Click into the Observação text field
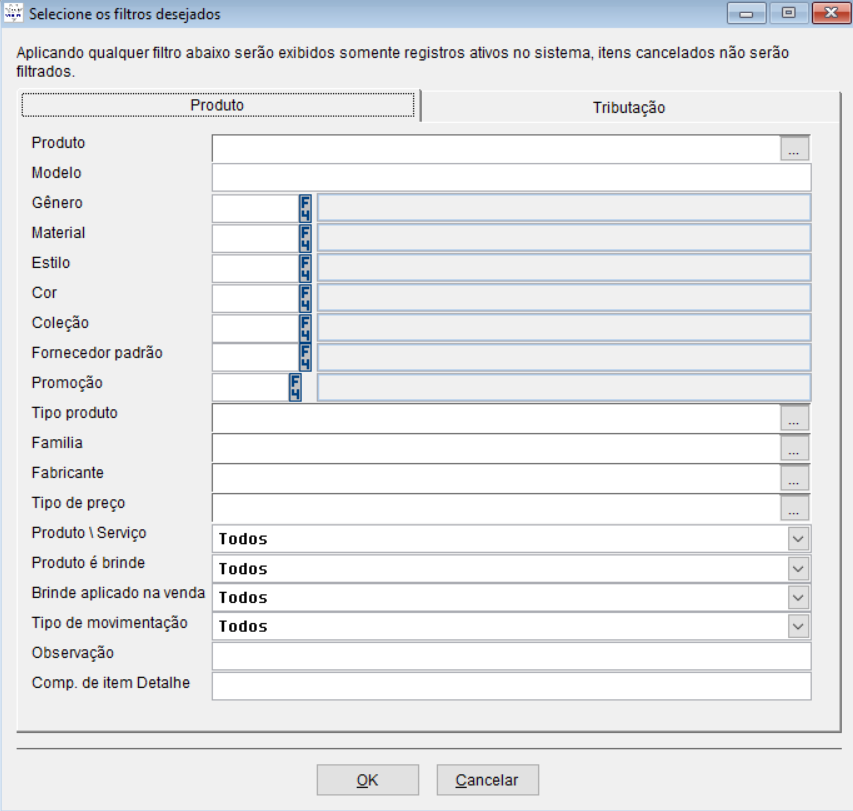853x811 pixels. 511,657
